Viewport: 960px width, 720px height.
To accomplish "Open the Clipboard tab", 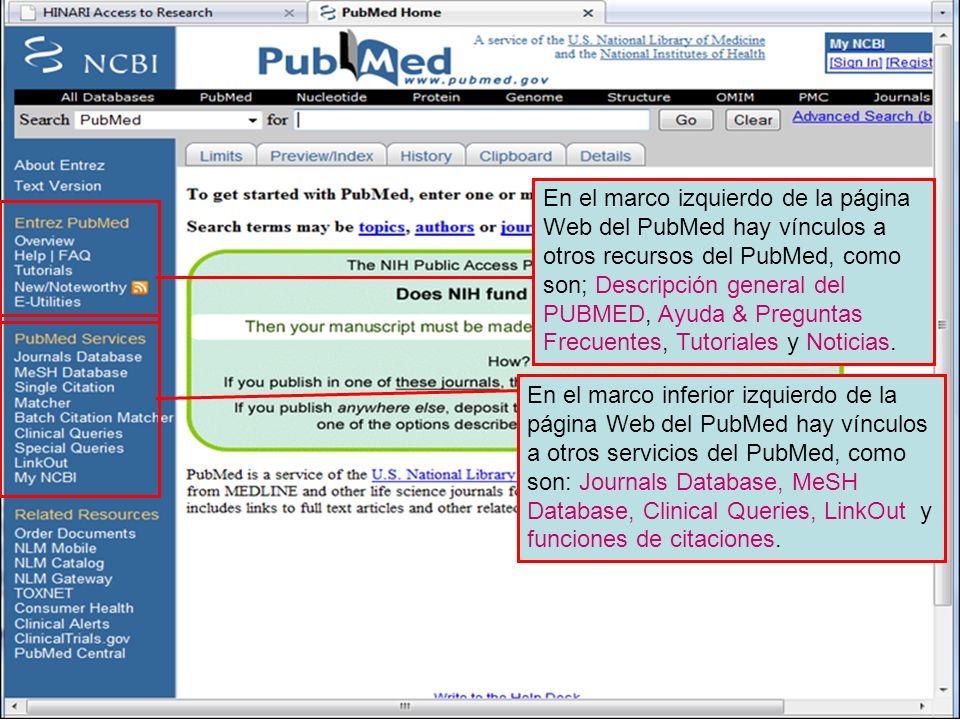I will click(516, 156).
